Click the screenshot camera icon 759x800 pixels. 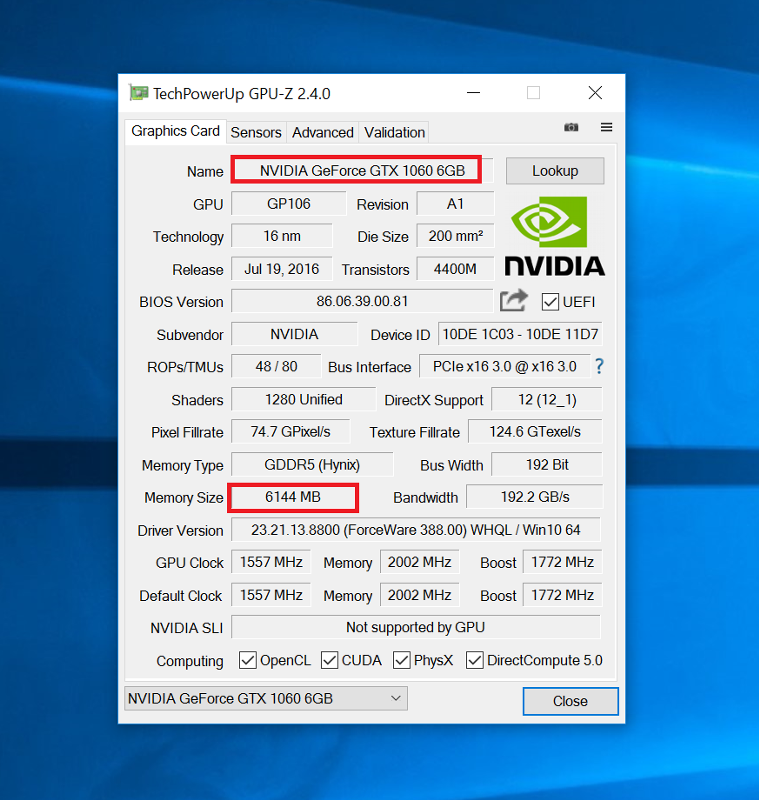click(x=571, y=127)
